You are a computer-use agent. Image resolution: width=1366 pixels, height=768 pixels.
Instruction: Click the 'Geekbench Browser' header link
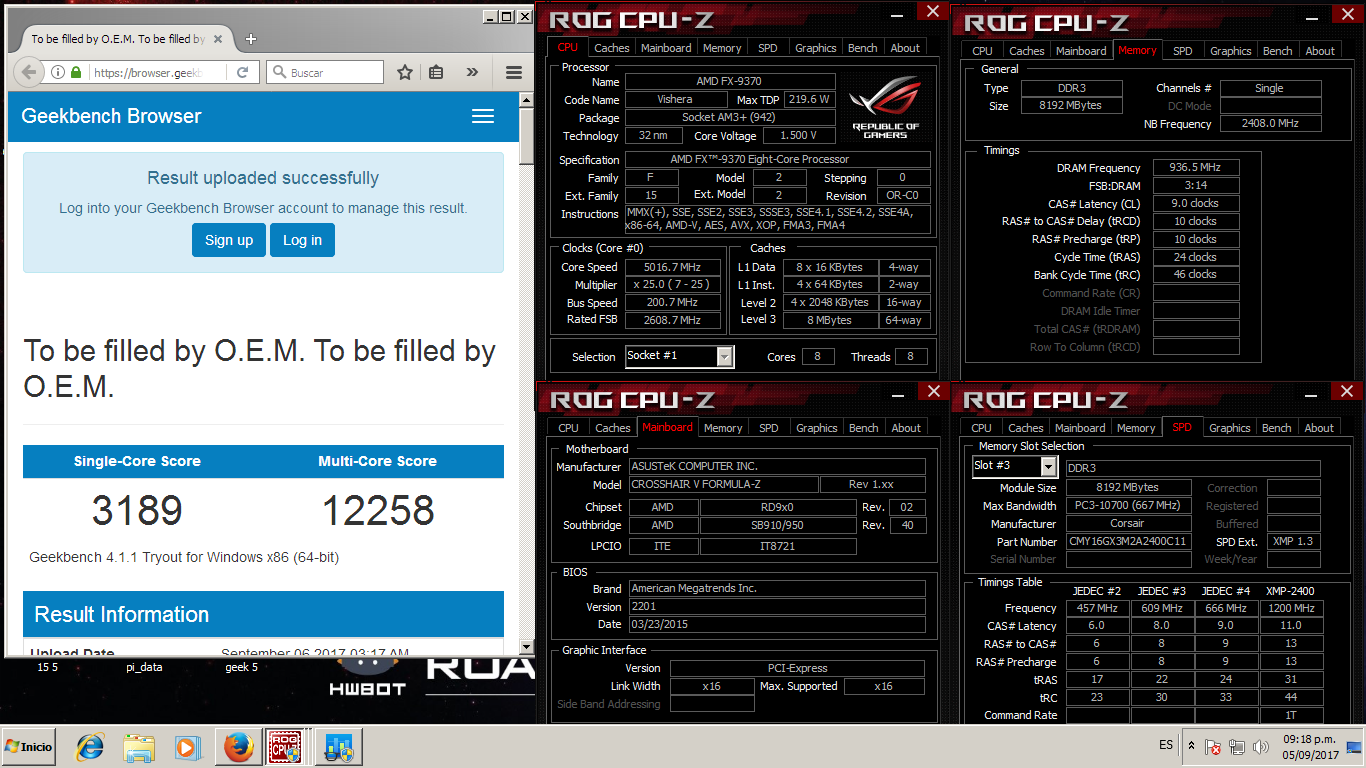(x=111, y=116)
